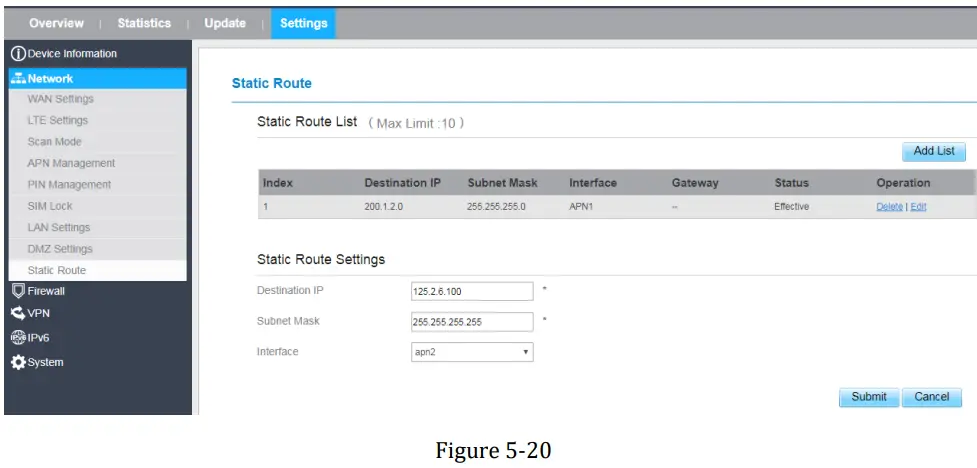977x468 pixels.
Task: Click the Operation column header
Action: click(903, 183)
